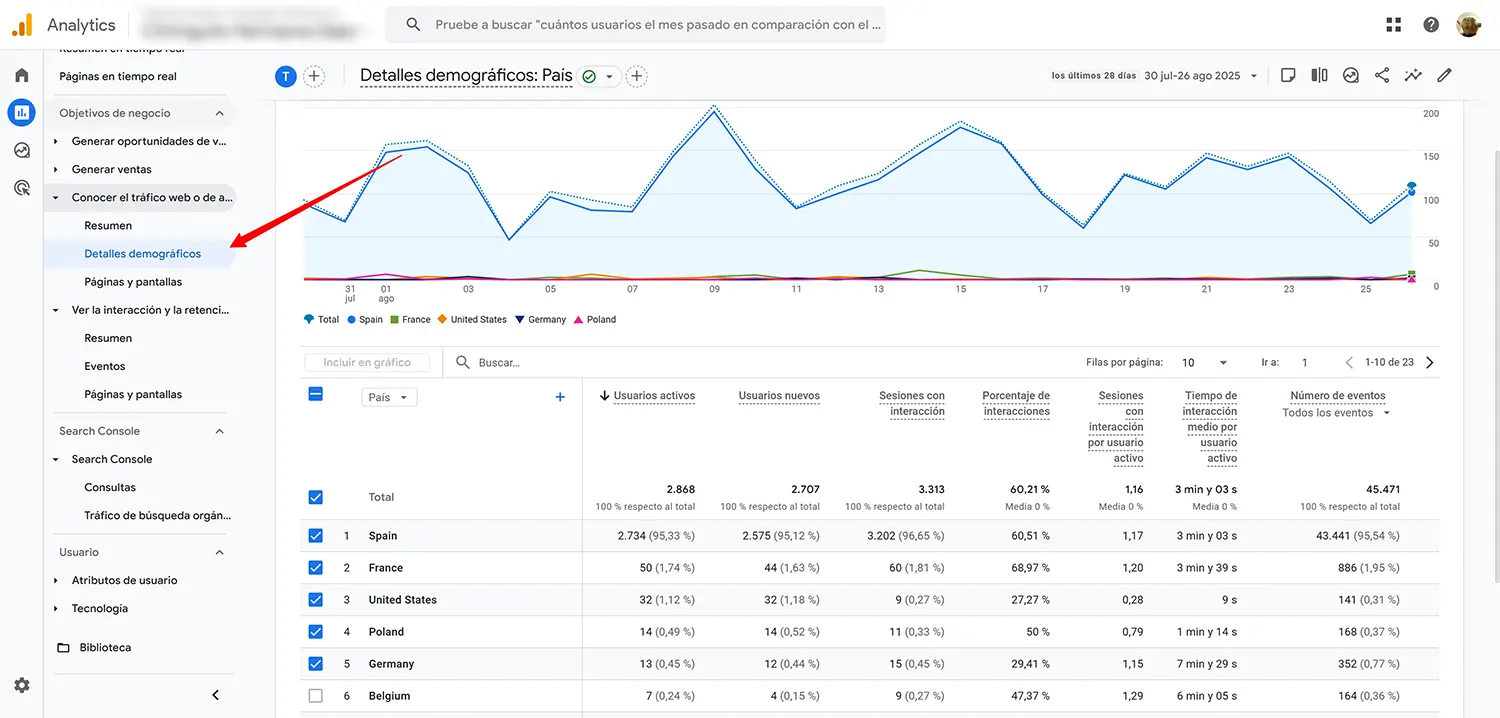Select the Reports icon in the left rail

coord(21,112)
